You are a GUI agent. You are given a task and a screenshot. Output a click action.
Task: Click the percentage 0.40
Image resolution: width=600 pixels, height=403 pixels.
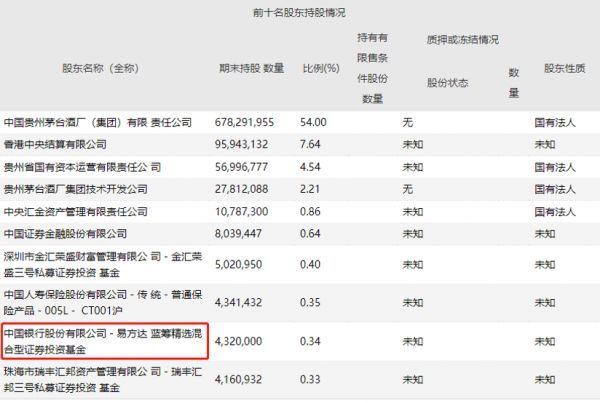(x=310, y=264)
